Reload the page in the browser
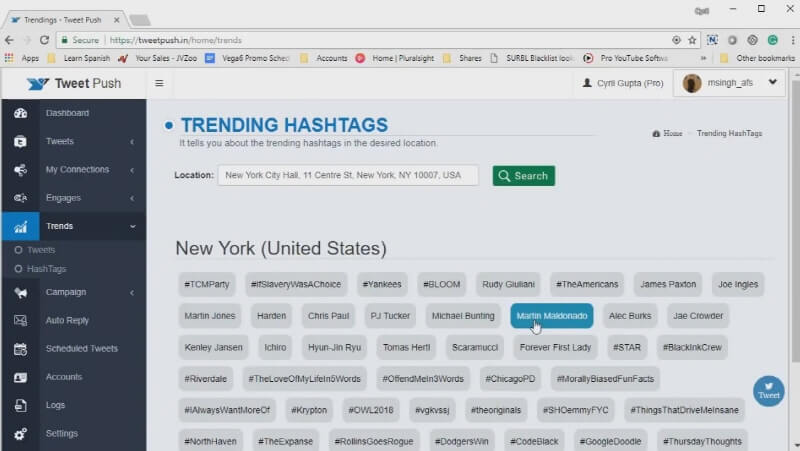The width and height of the screenshot is (800, 451). [44, 40]
